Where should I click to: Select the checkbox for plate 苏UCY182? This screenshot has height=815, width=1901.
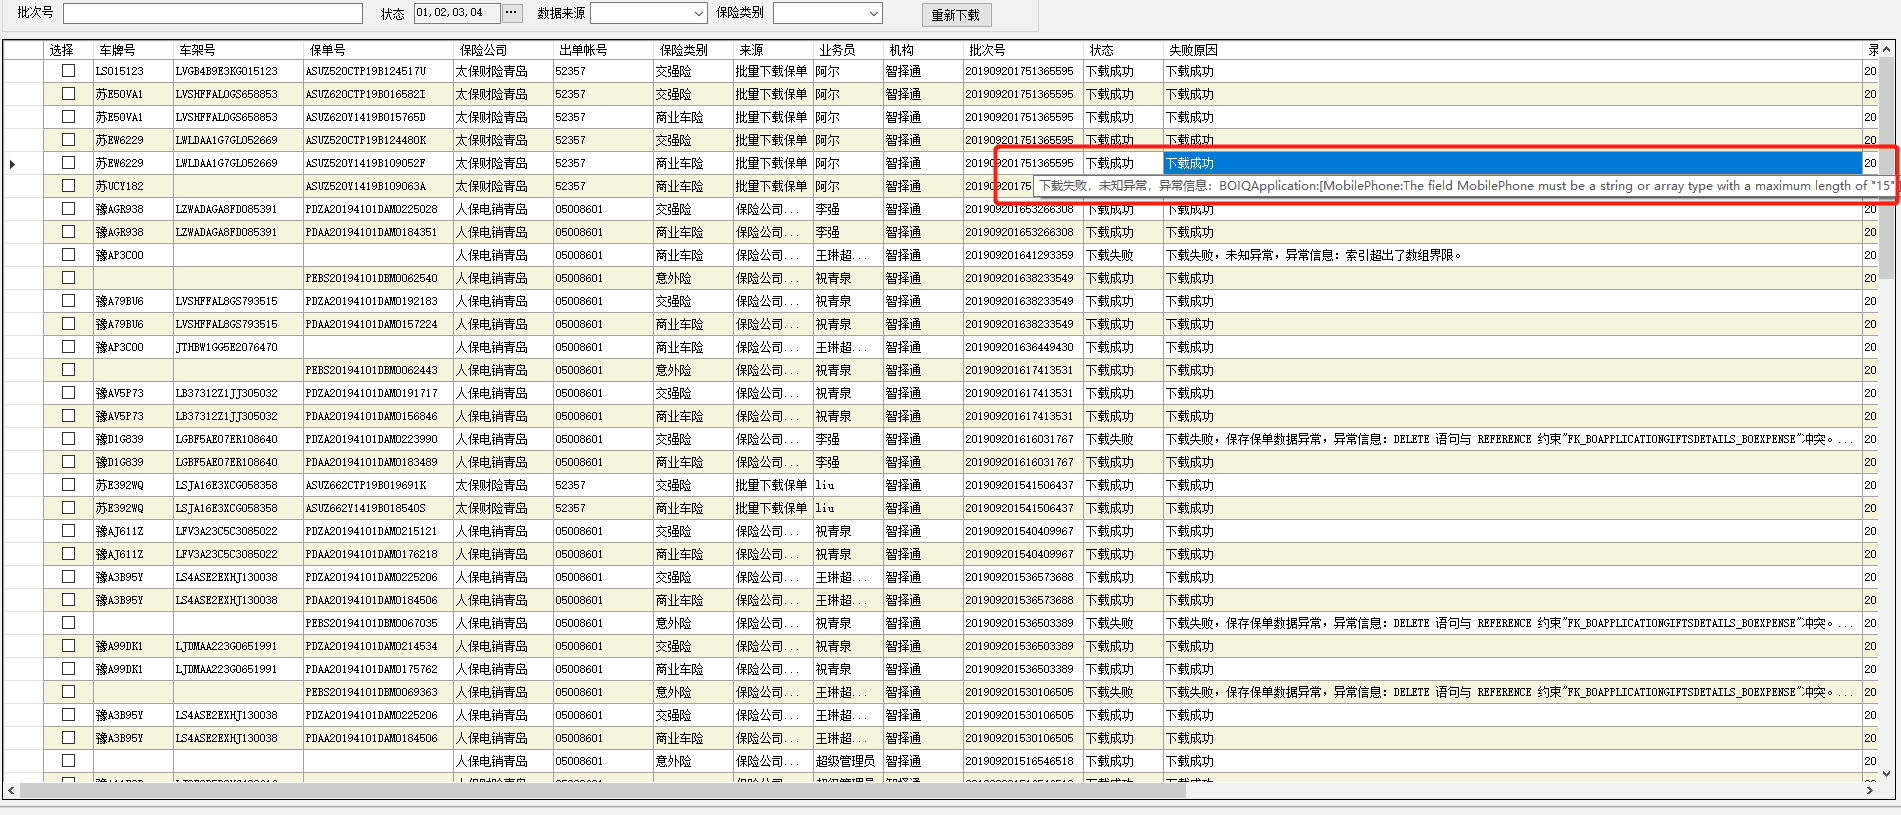click(68, 186)
